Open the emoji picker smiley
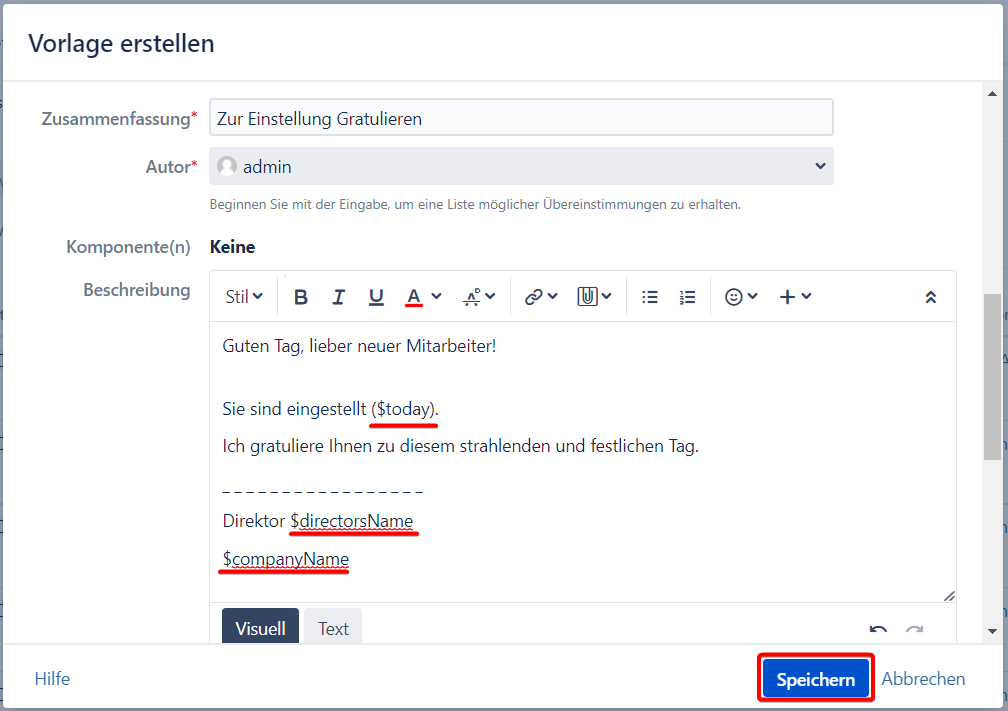The image size is (1008, 711). pyautogui.click(x=734, y=297)
